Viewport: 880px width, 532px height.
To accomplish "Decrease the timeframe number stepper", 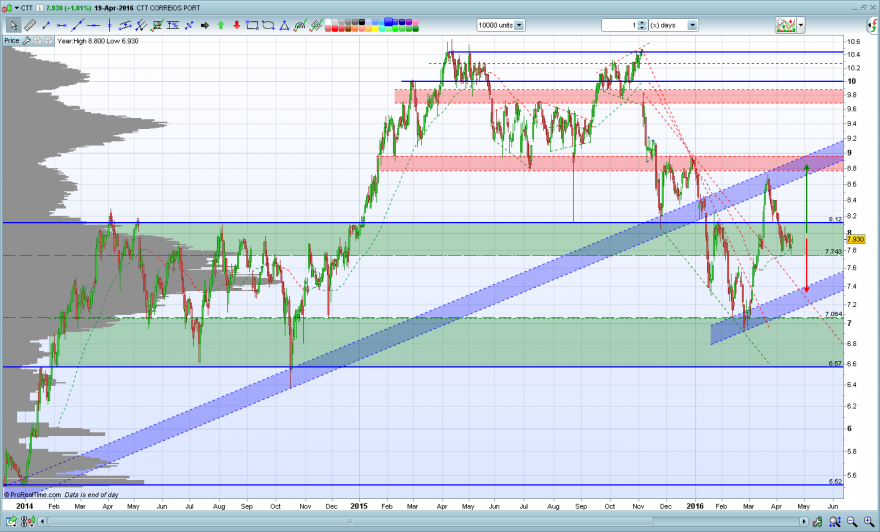I will click(642, 28).
